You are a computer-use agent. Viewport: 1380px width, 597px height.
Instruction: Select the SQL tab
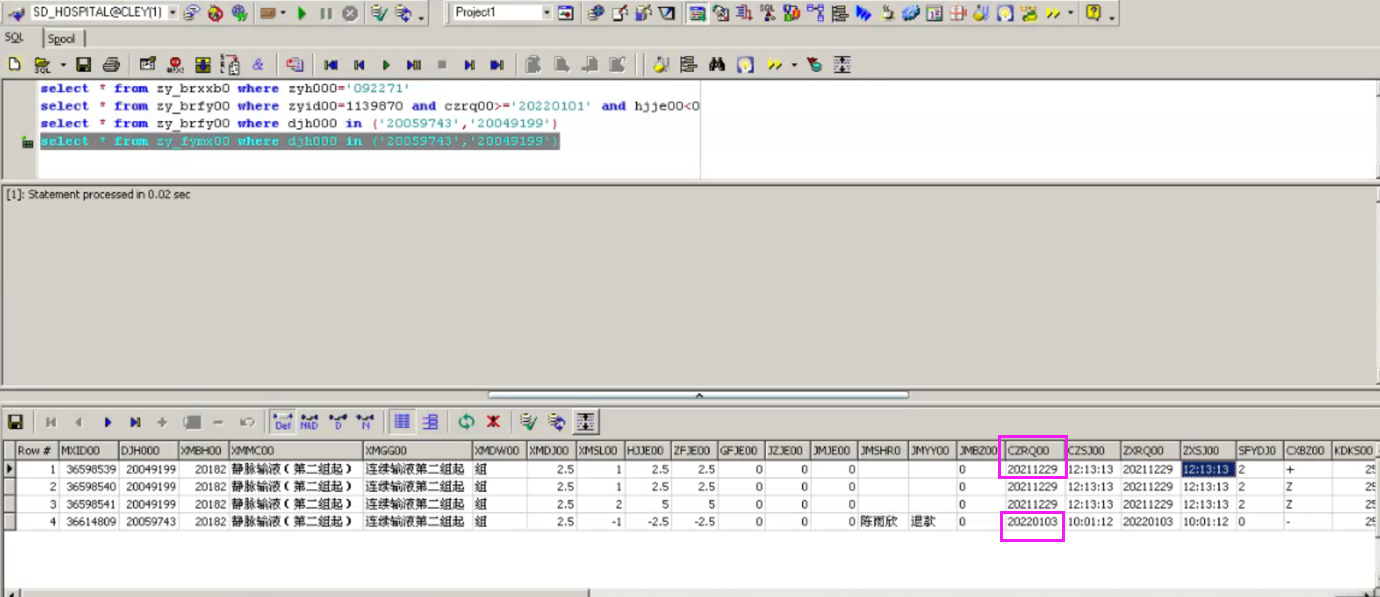[x=15, y=38]
